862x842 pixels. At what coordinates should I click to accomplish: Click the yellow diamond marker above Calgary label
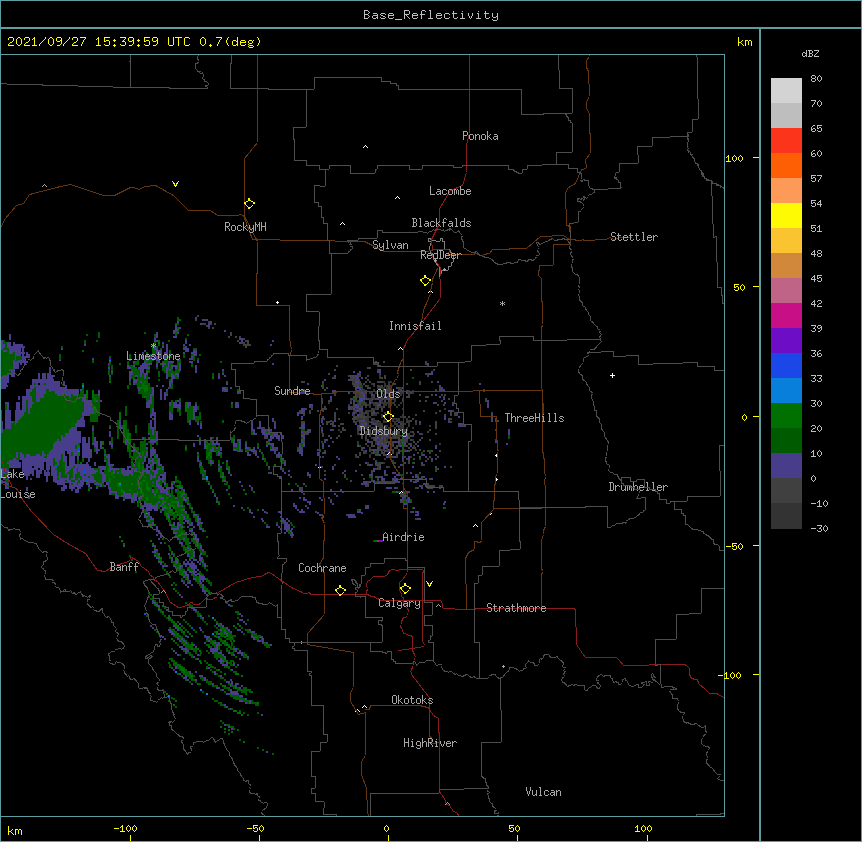[405, 589]
